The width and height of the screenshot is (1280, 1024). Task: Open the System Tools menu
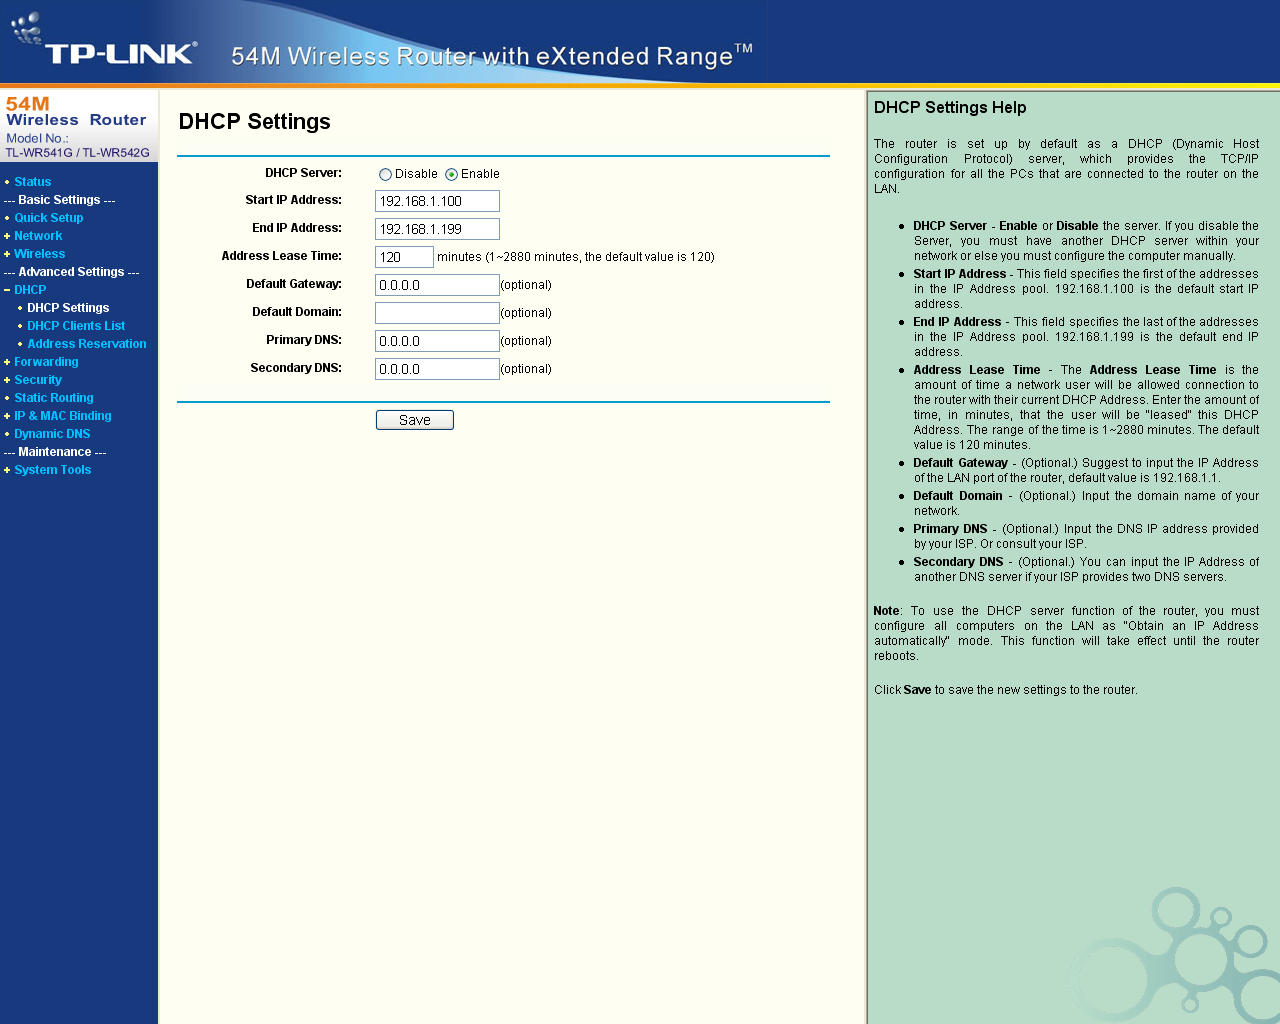(53, 470)
